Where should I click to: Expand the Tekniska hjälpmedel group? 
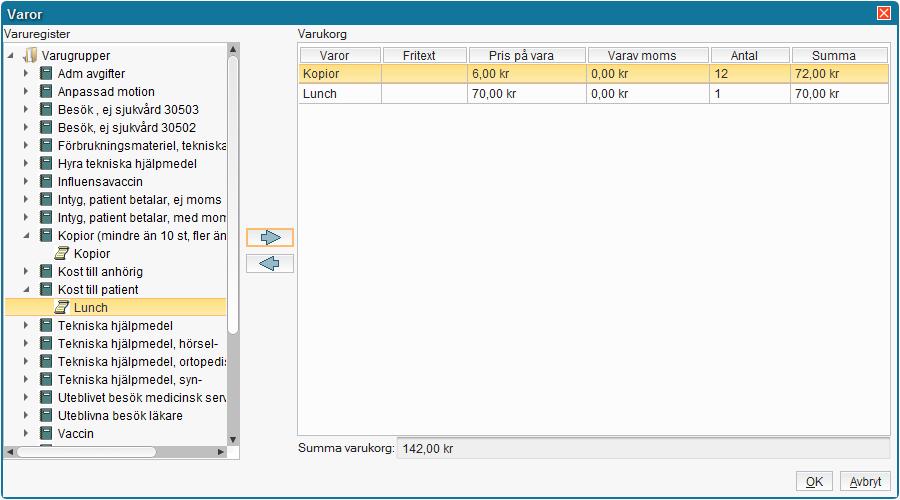click(x=26, y=325)
